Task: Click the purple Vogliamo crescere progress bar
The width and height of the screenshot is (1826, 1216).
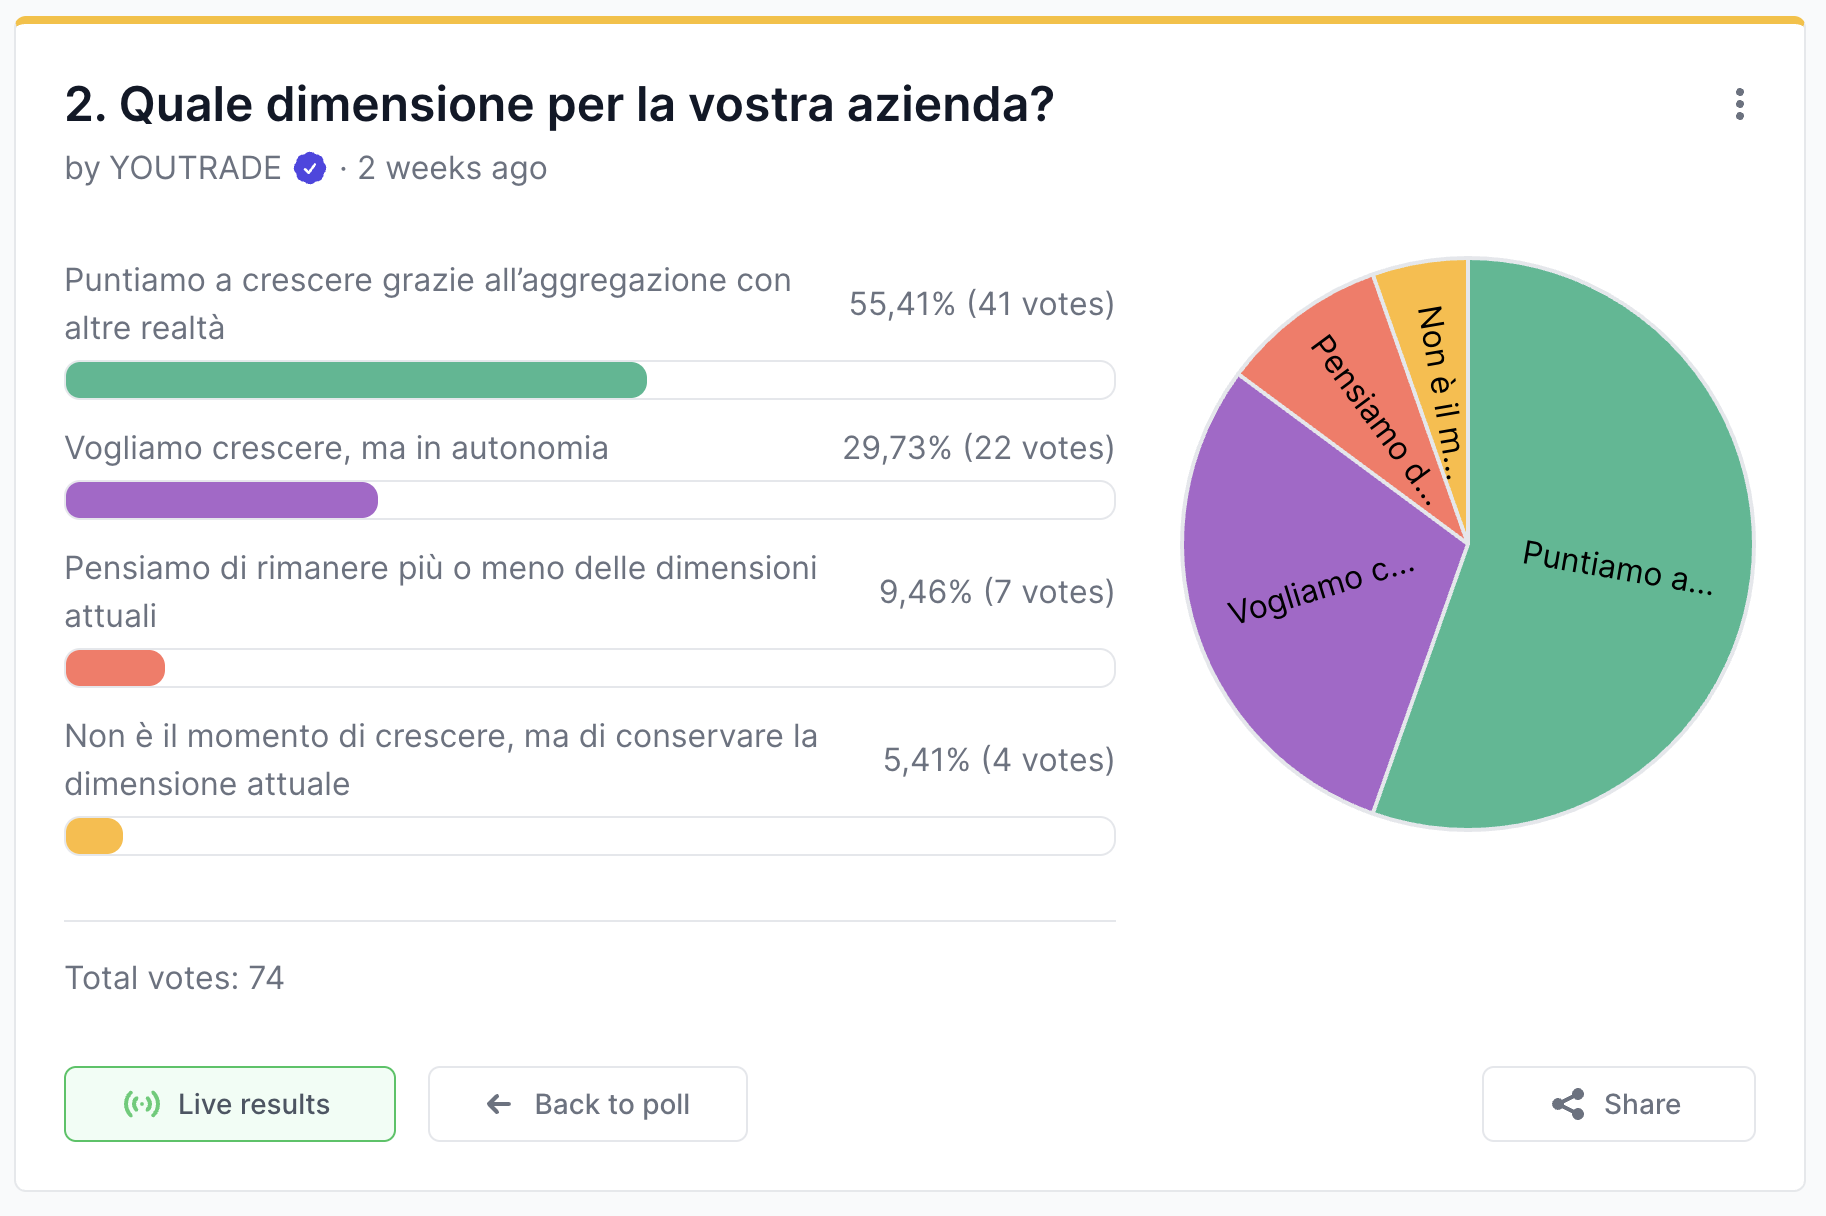Action: pyautogui.click(x=222, y=500)
